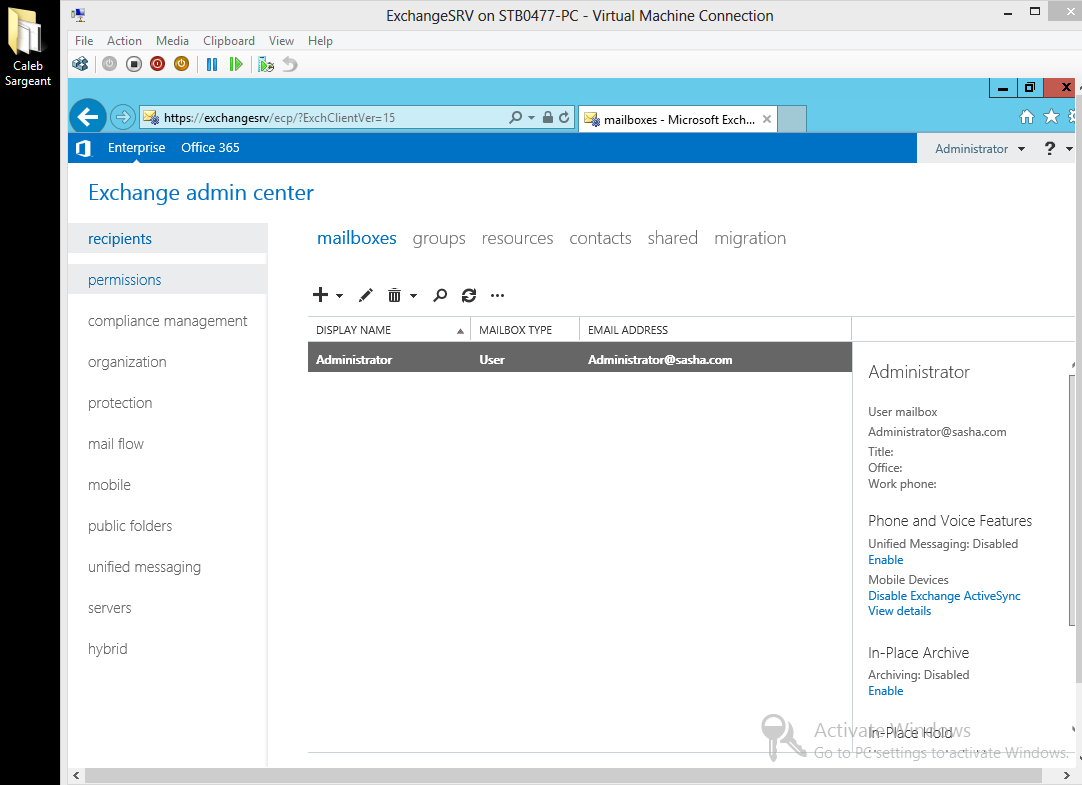Switch to the Enterprise tab
Viewport: 1082px width, 785px height.
[x=137, y=148]
